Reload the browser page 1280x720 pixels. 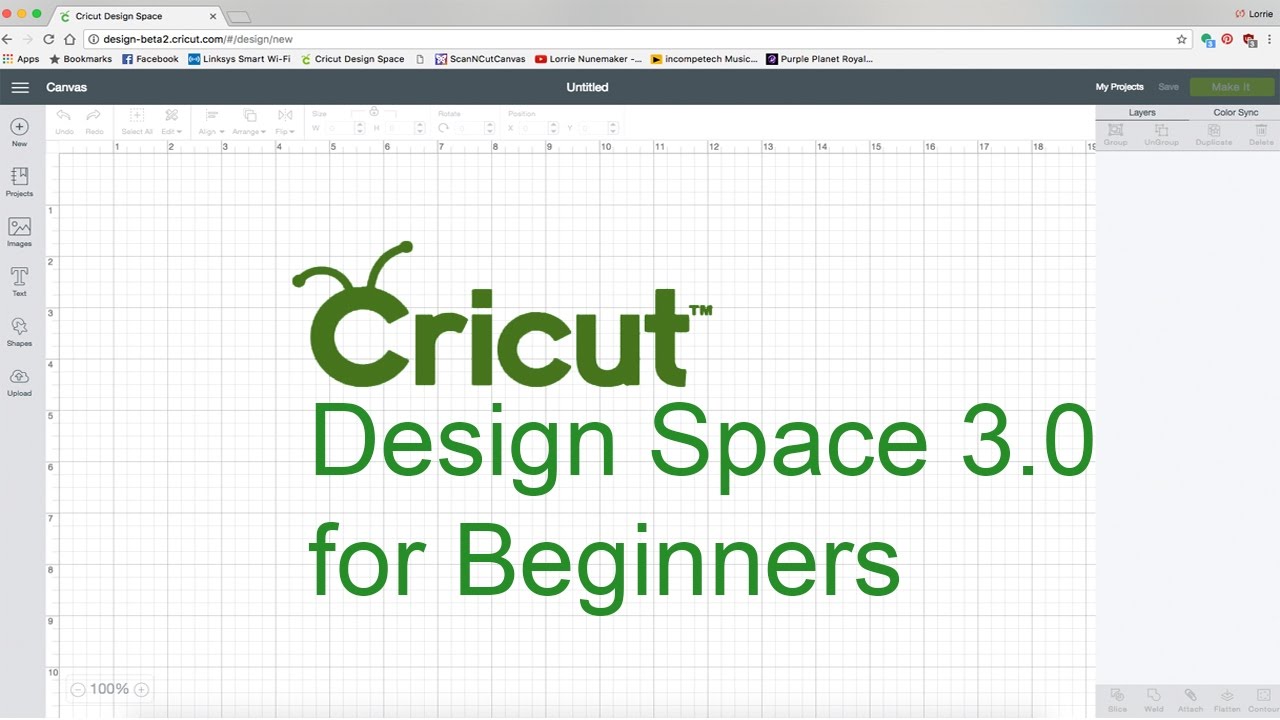pos(48,39)
